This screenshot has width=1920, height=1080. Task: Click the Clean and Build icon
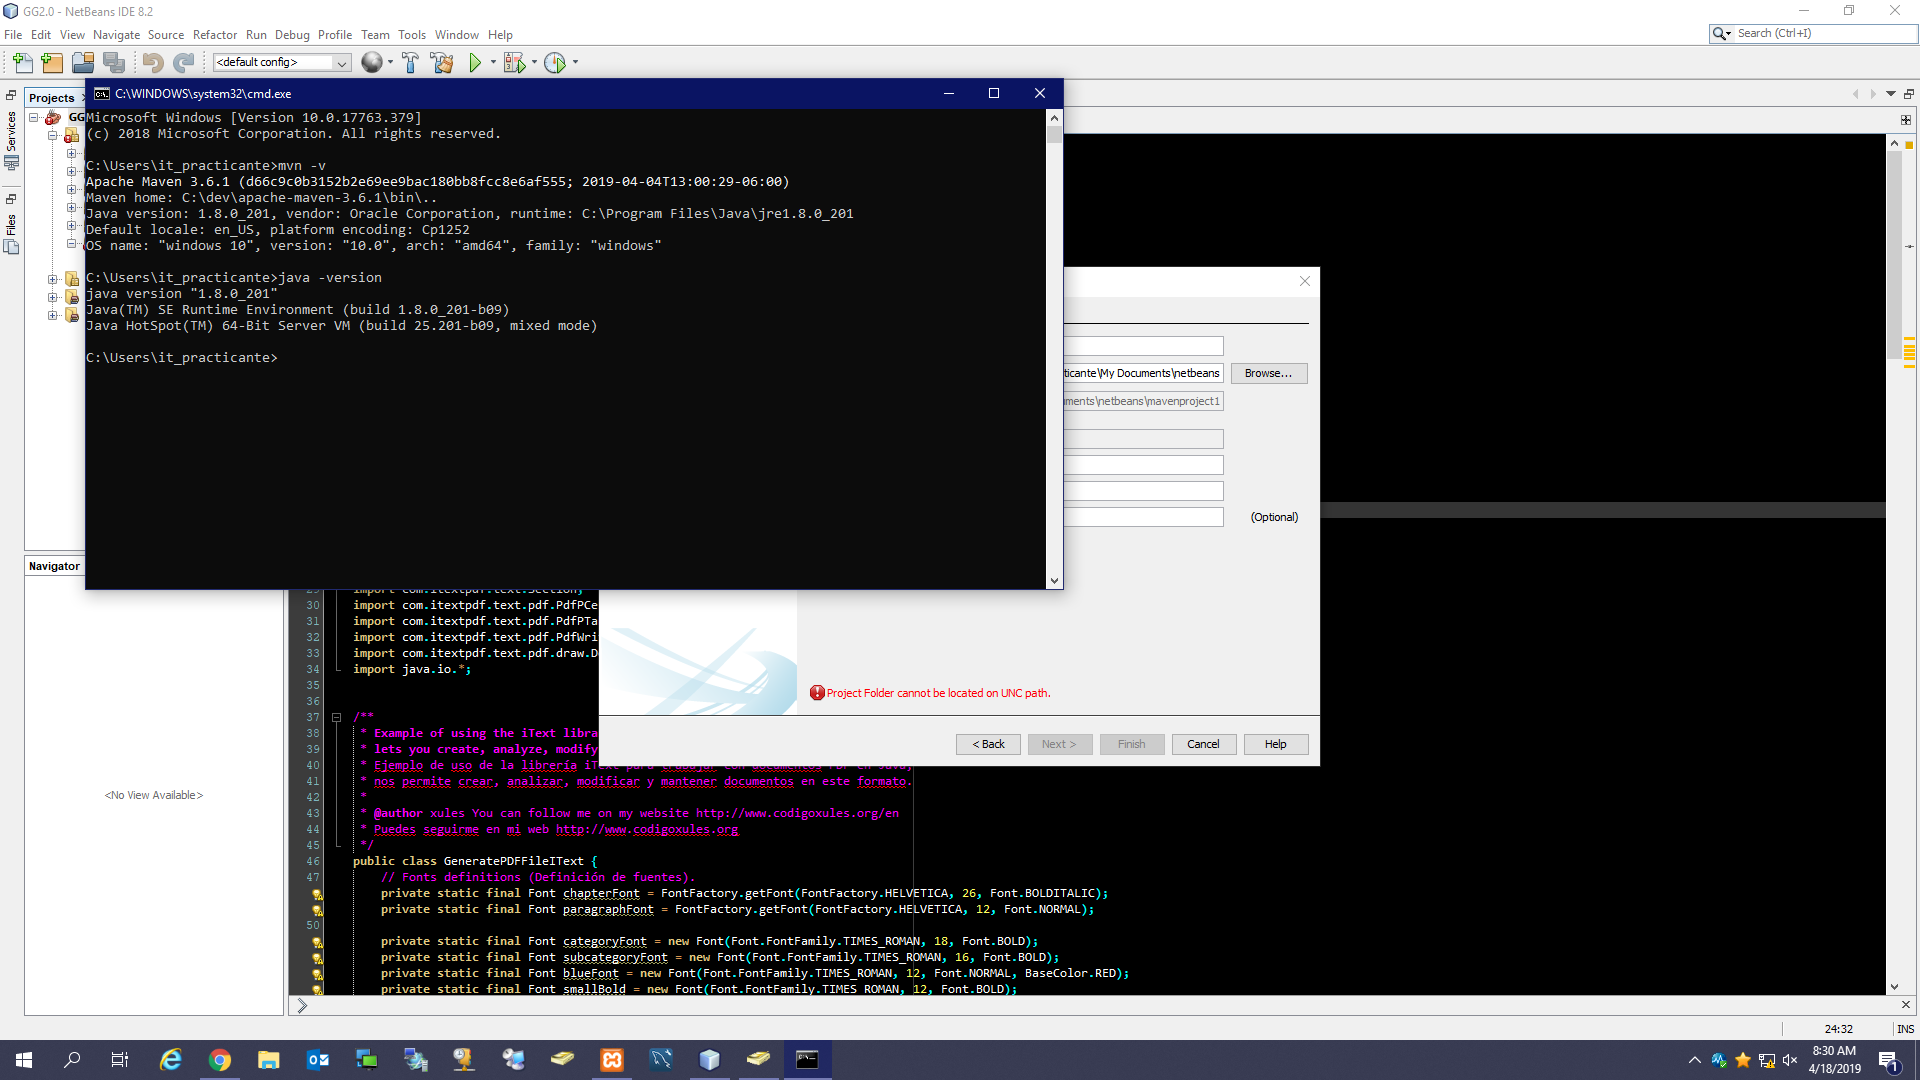442,63
